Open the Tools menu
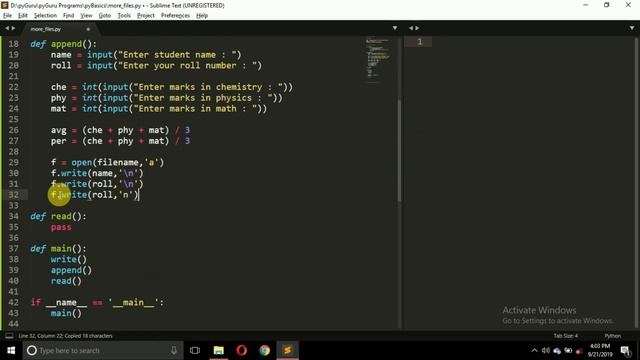The height and width of the screenshot is (360, 640). [124, 16]
